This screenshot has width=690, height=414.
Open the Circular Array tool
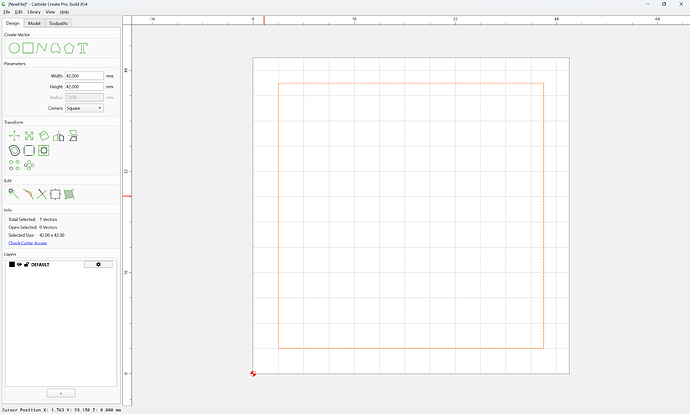(29, 165)
